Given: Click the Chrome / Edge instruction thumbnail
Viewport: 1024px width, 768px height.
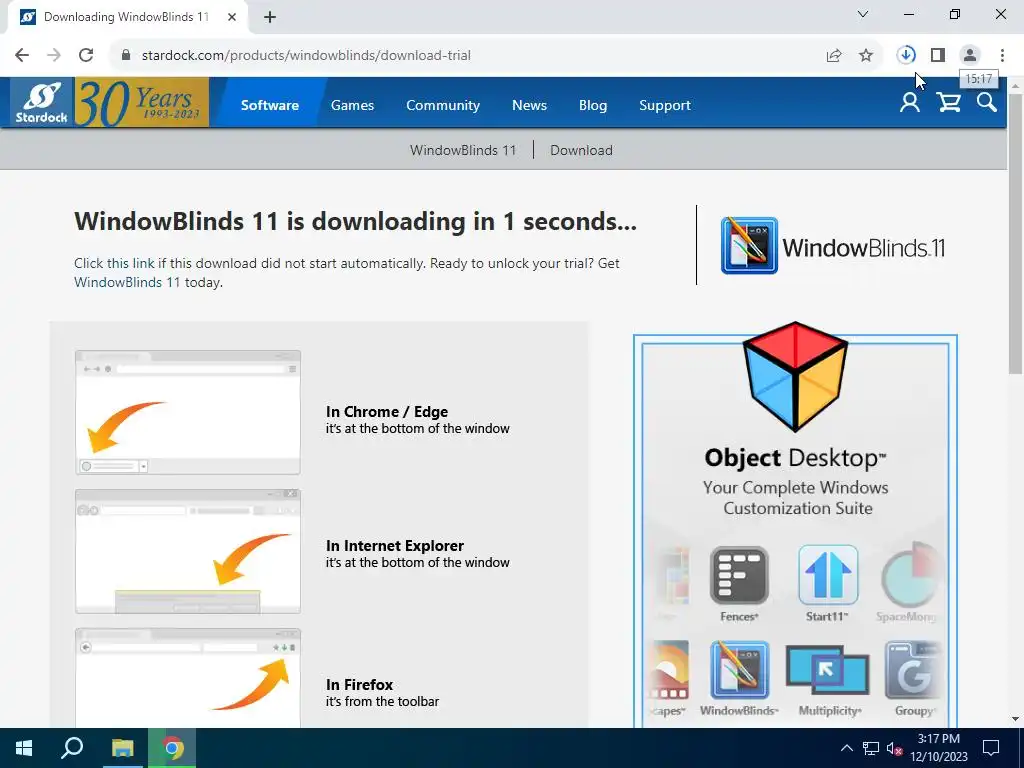Looking at the screenshot, I should click(188, 412).
